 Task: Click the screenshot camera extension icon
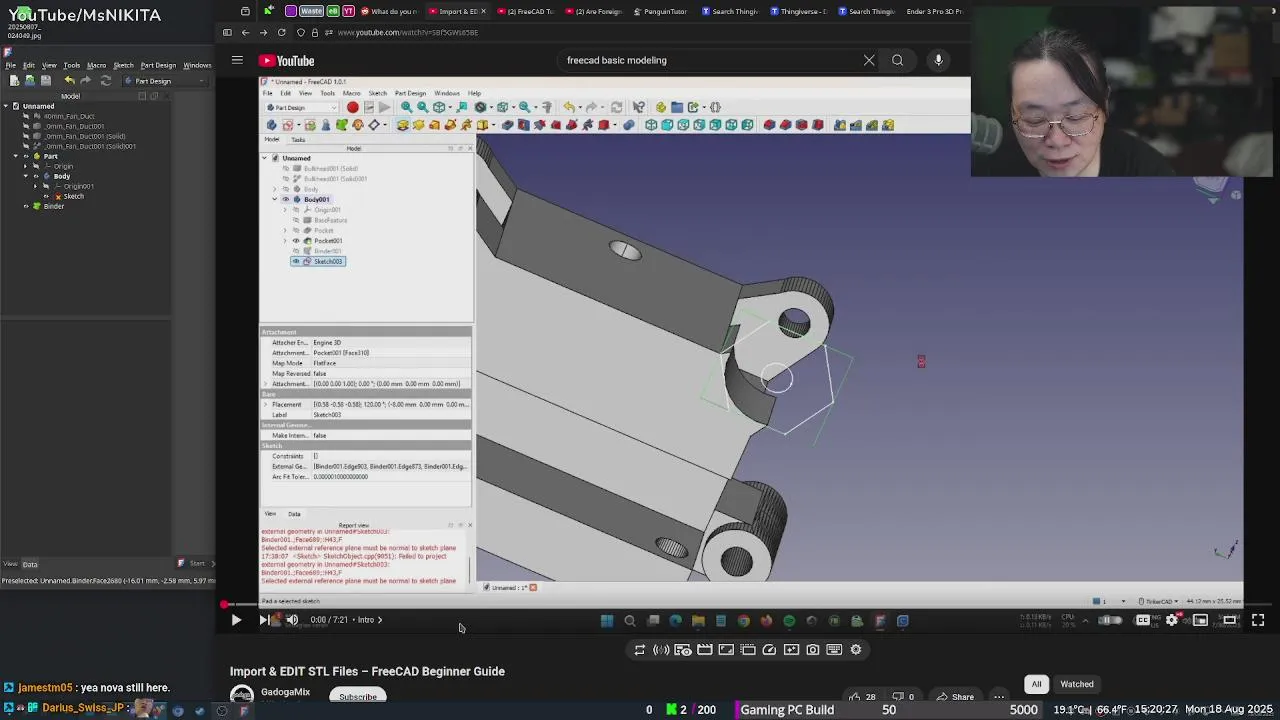(813, 650)
